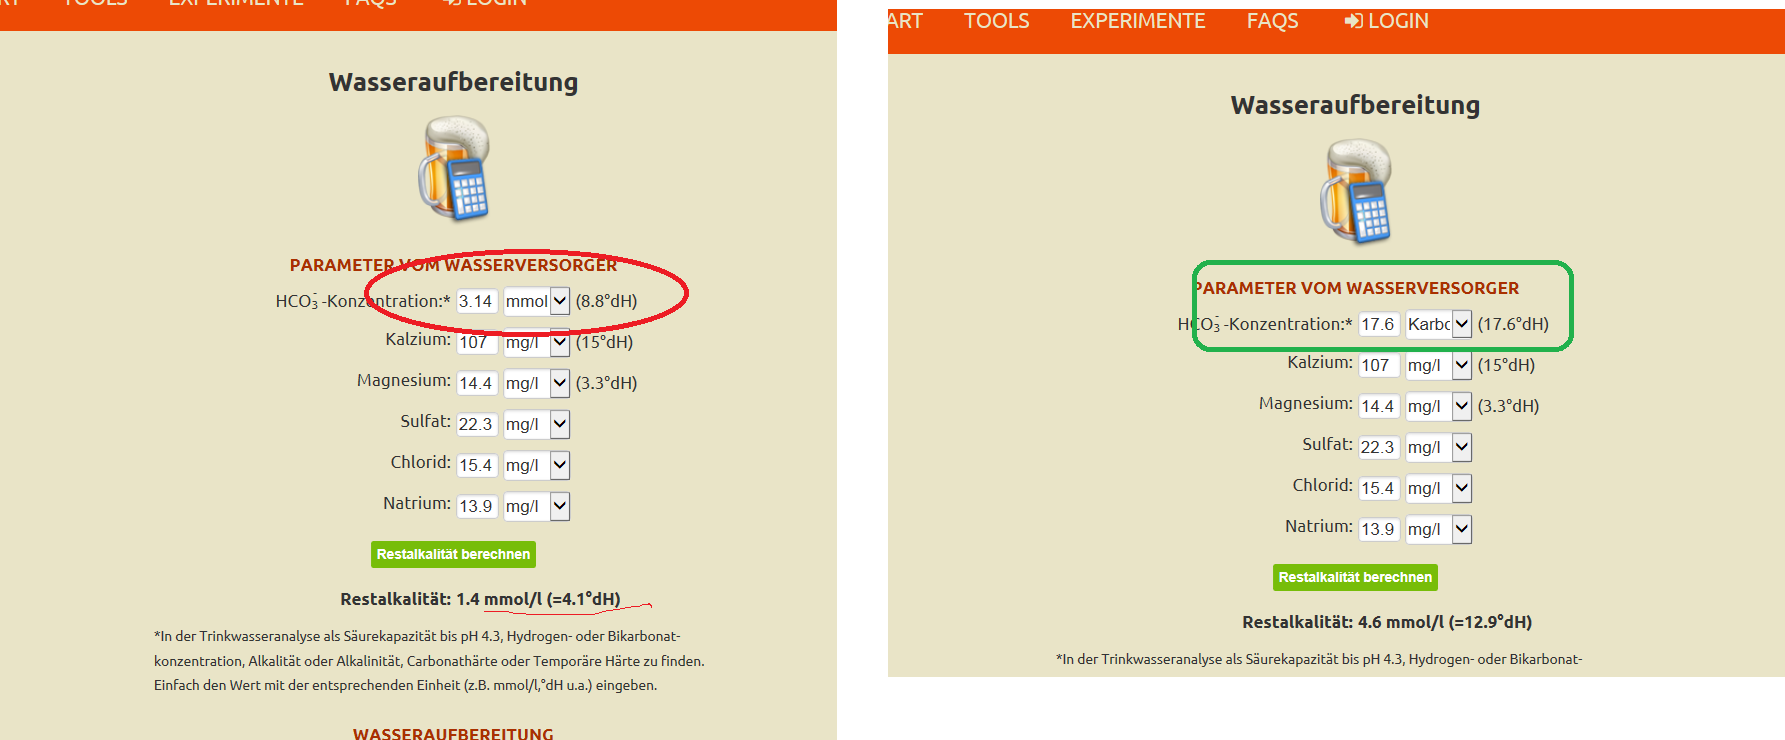The height and width of the screenshot is (740, 1785).
Task: Open EXPERIMENTE menu in the right navbar
Action: pyautogui.click(x=1137, y=21)
